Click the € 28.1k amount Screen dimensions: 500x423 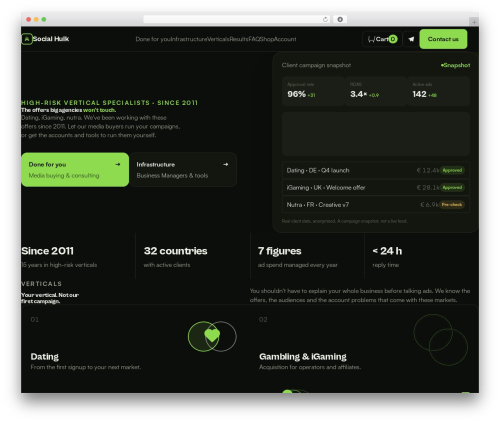(428, 187)
